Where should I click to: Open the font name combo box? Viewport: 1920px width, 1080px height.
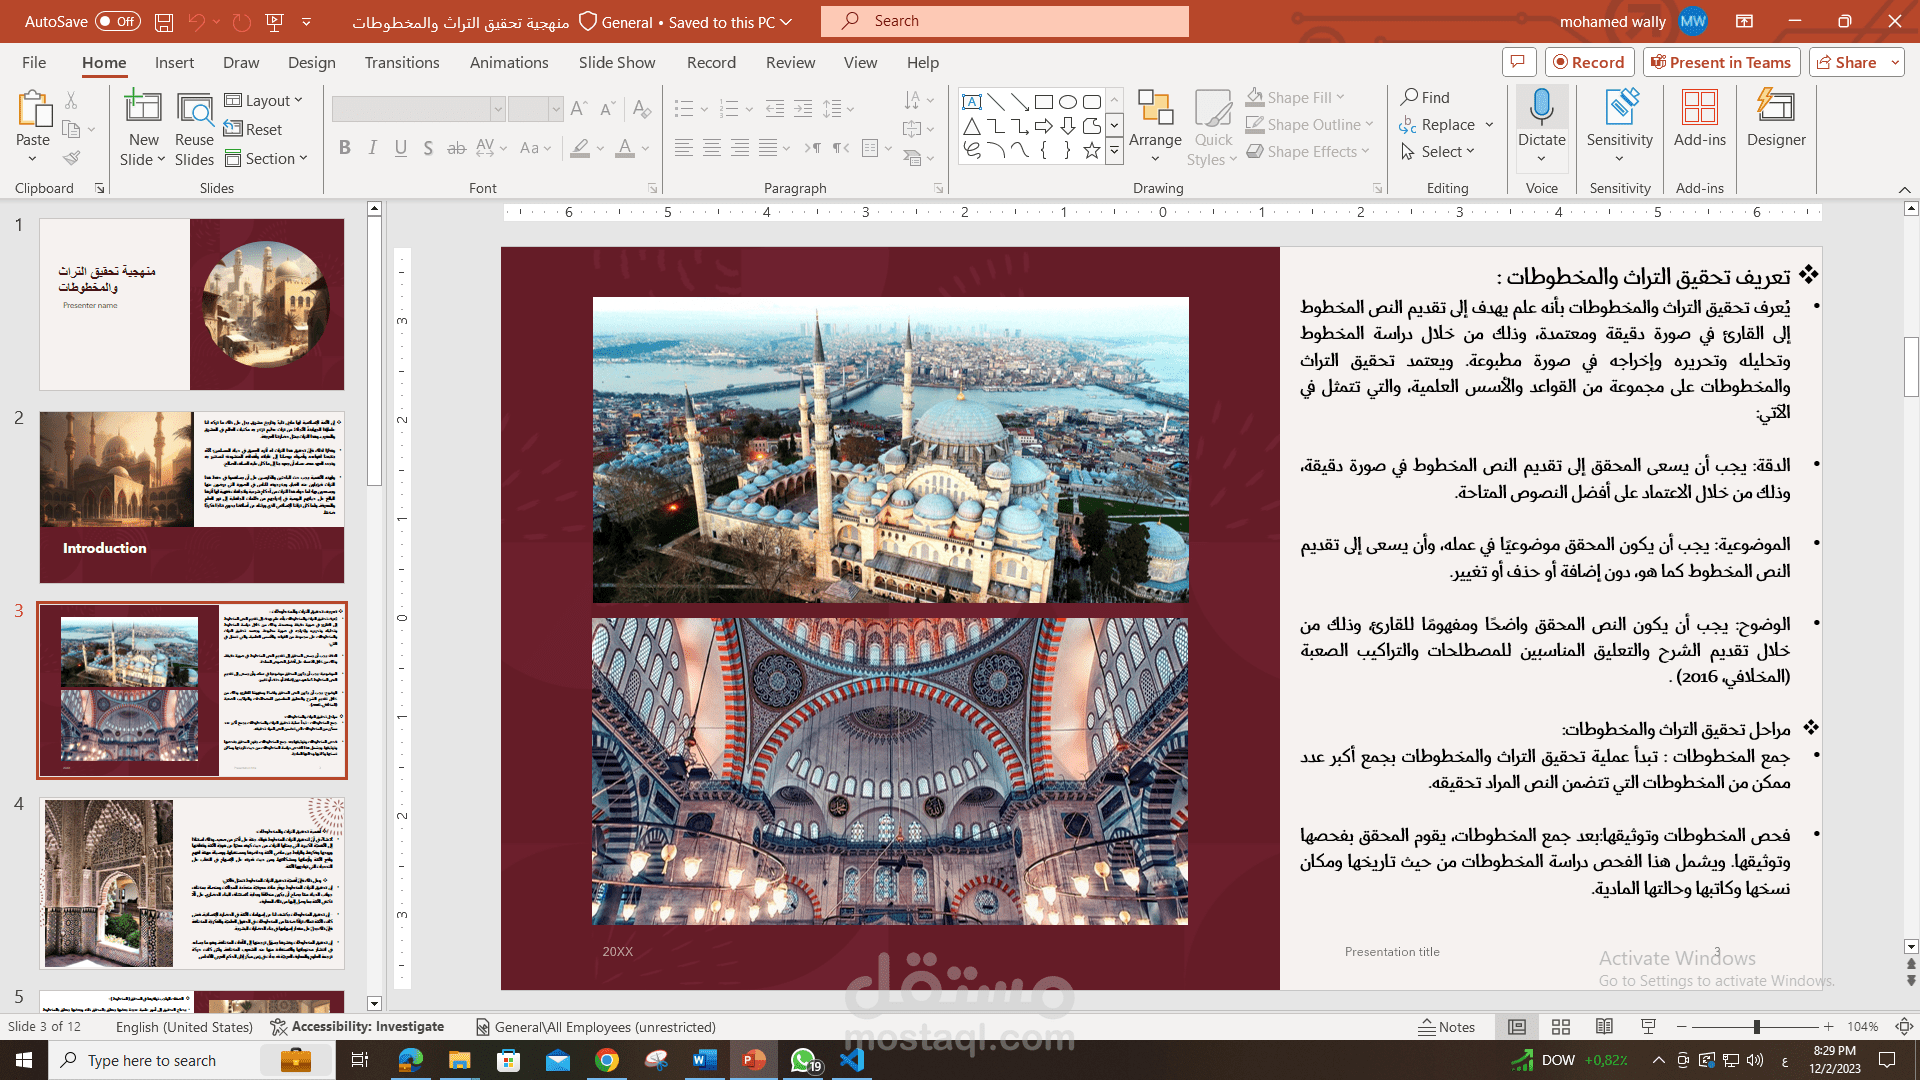coord(418,108)
